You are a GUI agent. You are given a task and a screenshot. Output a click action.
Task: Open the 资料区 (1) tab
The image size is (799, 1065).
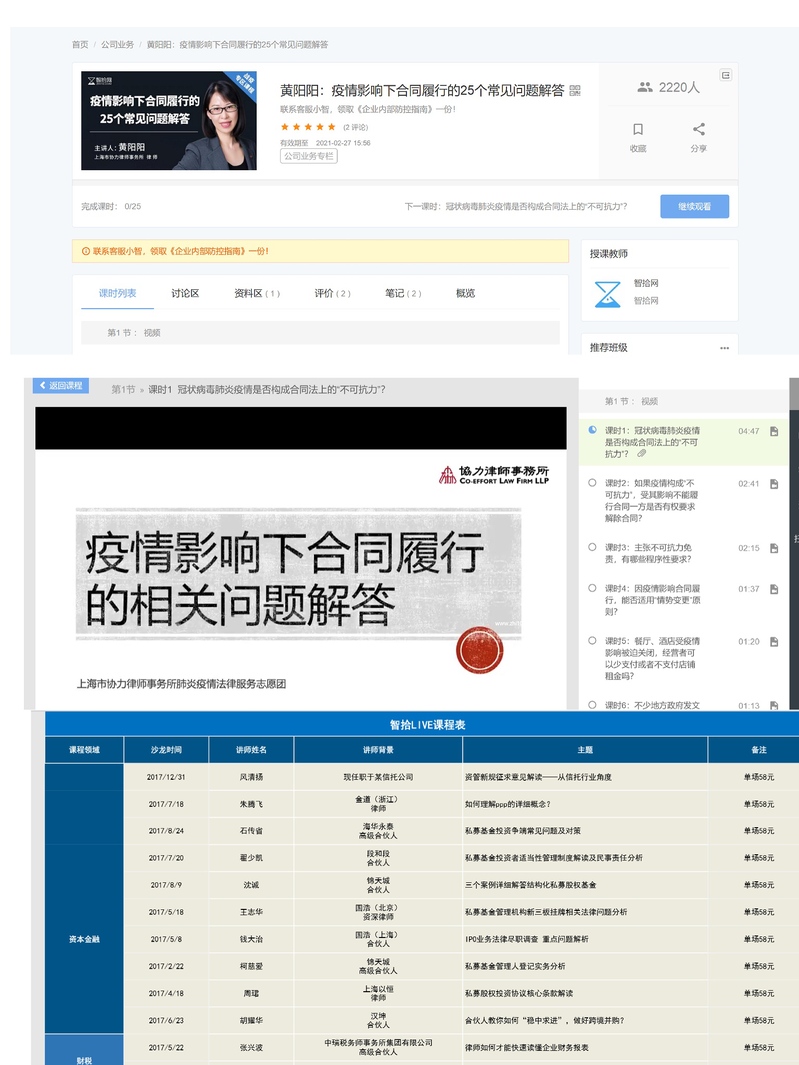257,293
